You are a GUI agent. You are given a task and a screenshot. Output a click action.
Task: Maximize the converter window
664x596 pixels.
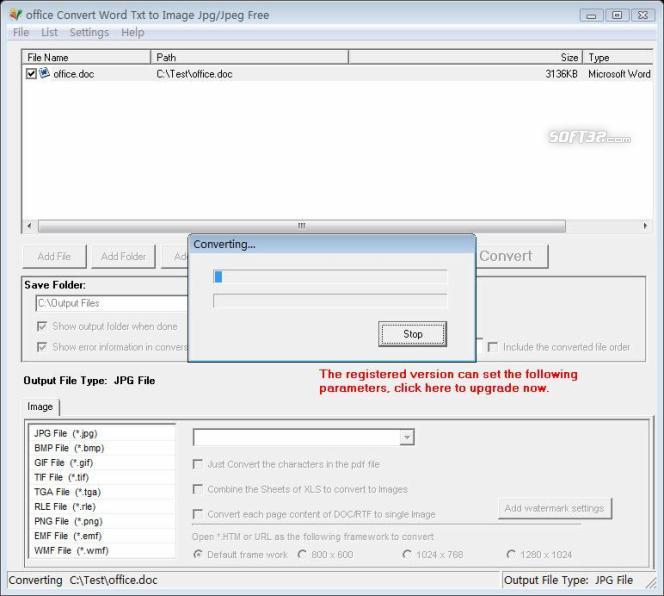click(x=617, y=15)
